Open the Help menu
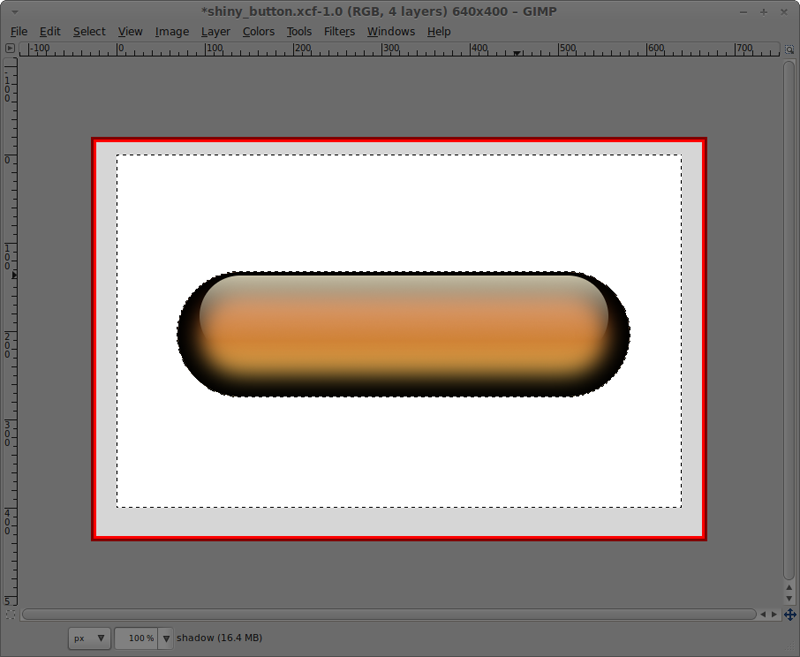The height and width of the screenshot is (657, 800). tap(438, 31)
